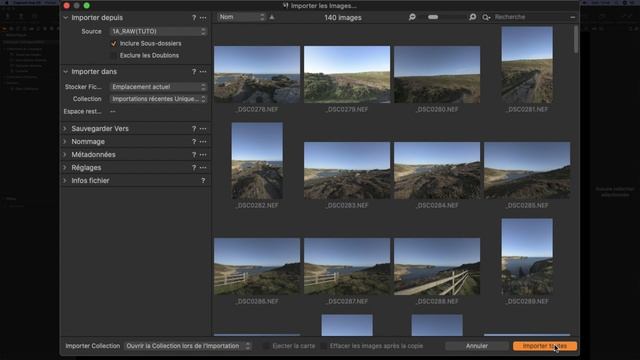Click the Espace restant label
This screenshot has width=640, height=360.
82,111
